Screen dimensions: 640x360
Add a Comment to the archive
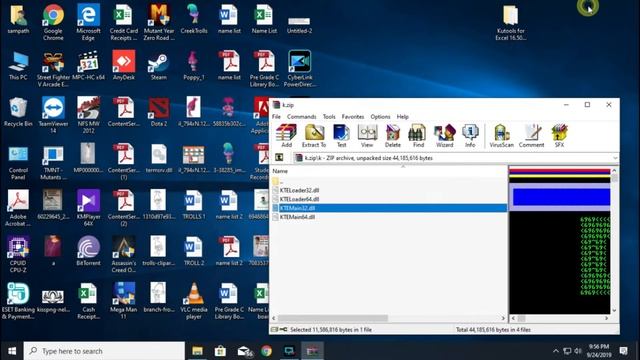(531, 136)
